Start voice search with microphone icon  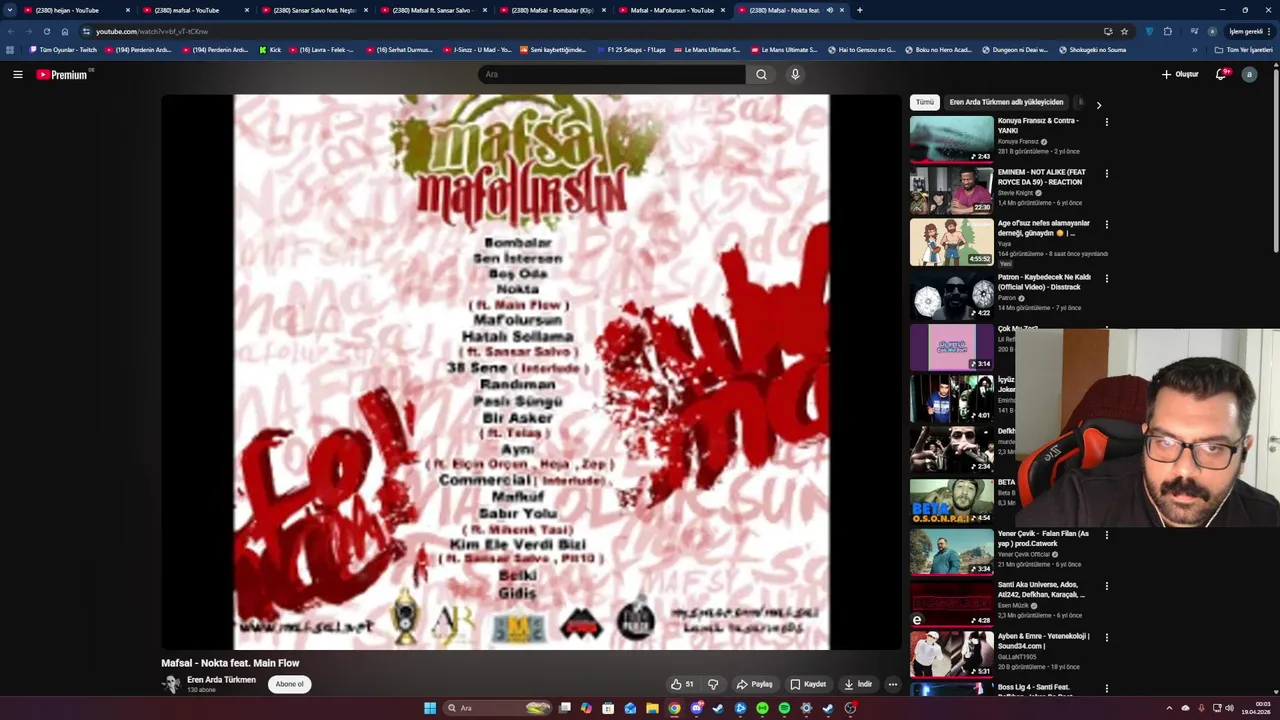795,74
